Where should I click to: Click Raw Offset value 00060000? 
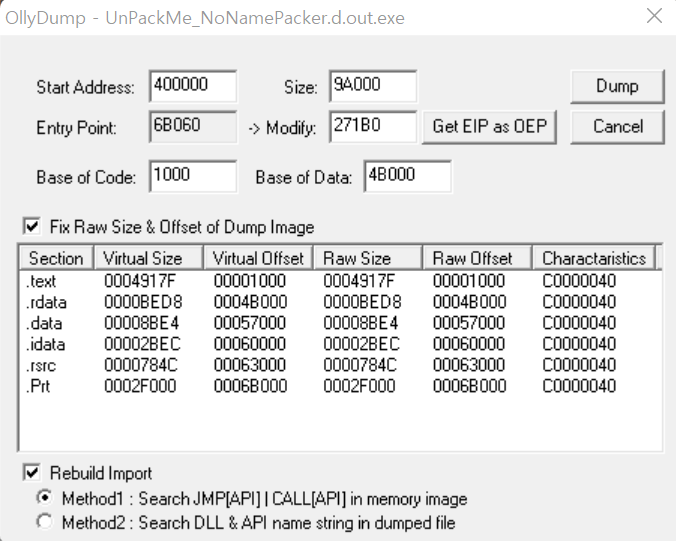[x=469, y=344]
